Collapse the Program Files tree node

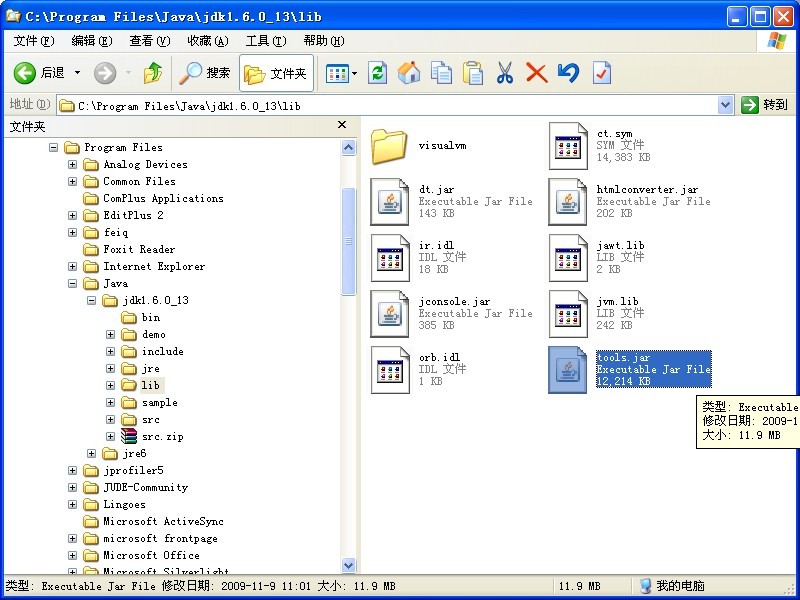(x=53, y=147)
